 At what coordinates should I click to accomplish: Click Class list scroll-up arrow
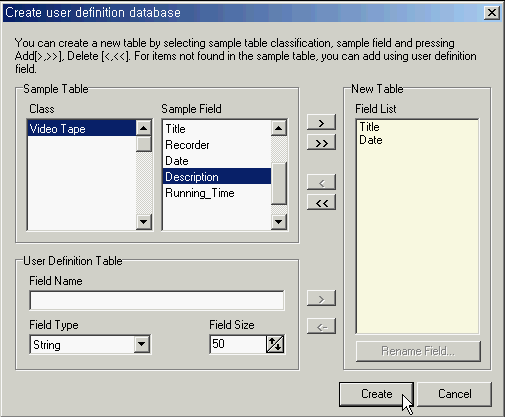(144, 128)
